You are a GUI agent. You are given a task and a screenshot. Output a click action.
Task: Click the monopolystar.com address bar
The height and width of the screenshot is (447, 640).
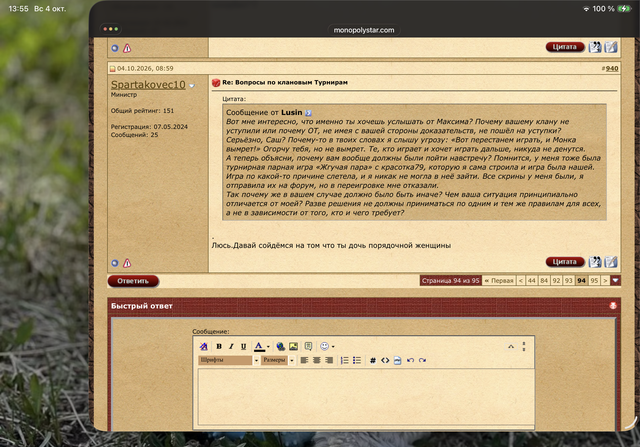(364, 30)
